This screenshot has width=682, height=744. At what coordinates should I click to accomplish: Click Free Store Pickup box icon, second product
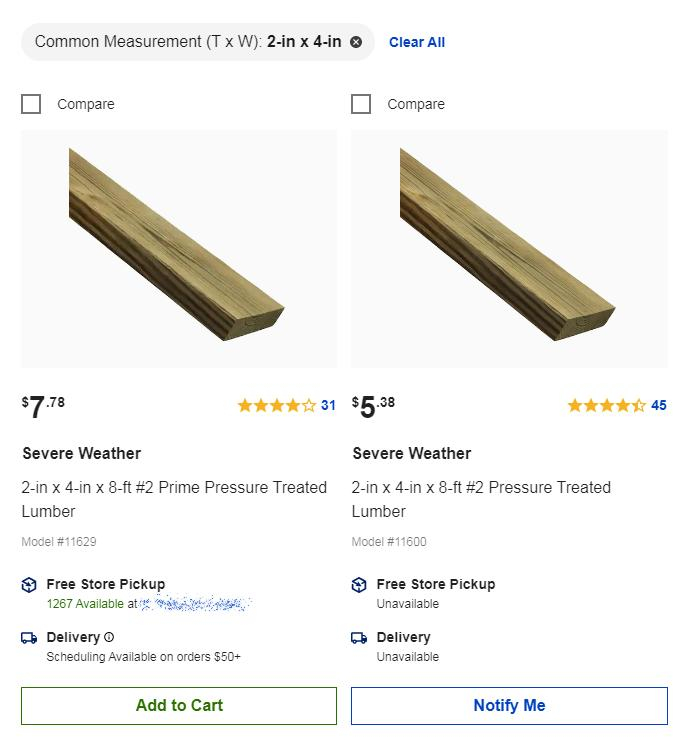click(359, 585)
